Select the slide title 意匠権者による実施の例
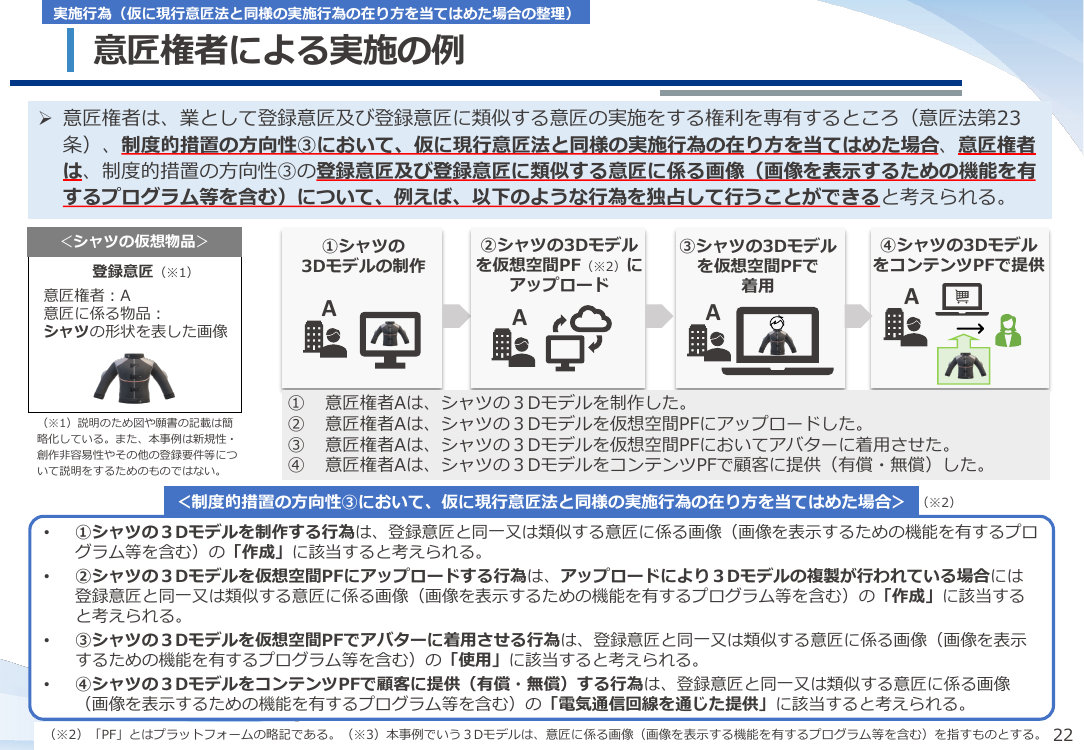The image size is (1084, 750). point(279,50)
